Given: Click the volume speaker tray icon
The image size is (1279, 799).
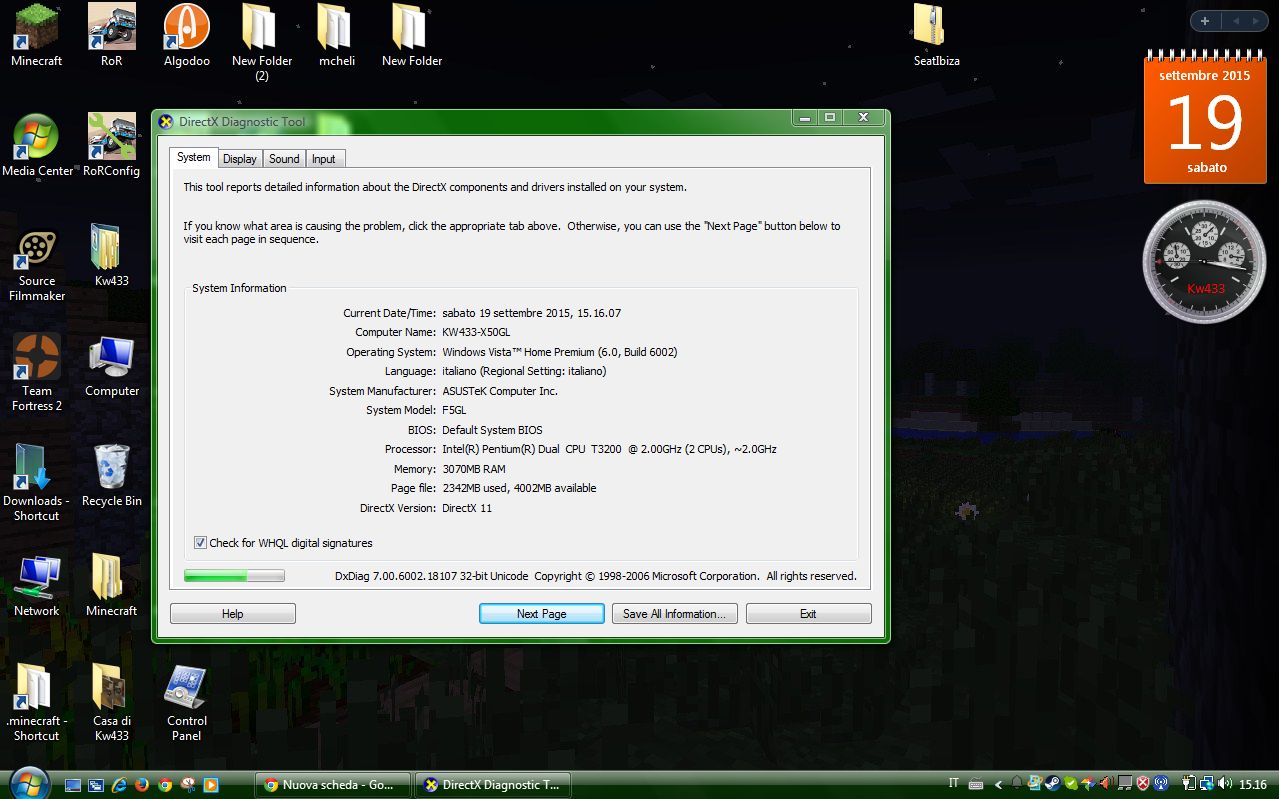Looking at the screenshot, I should (x=1224, y=783).
